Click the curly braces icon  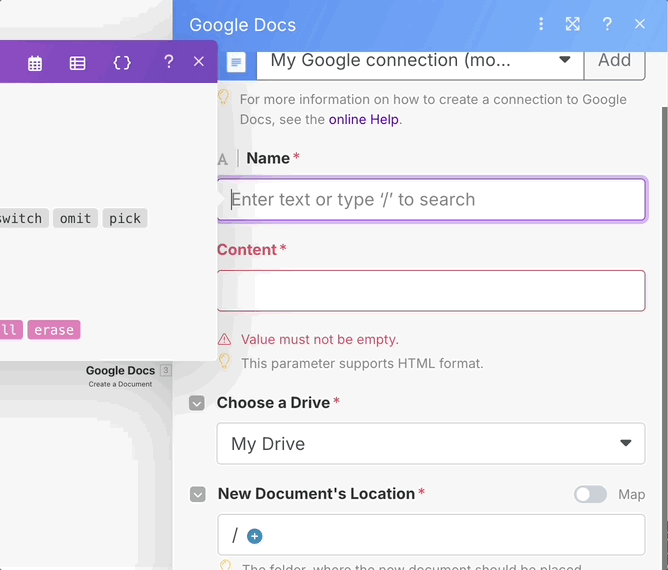[x=122, y=63]
